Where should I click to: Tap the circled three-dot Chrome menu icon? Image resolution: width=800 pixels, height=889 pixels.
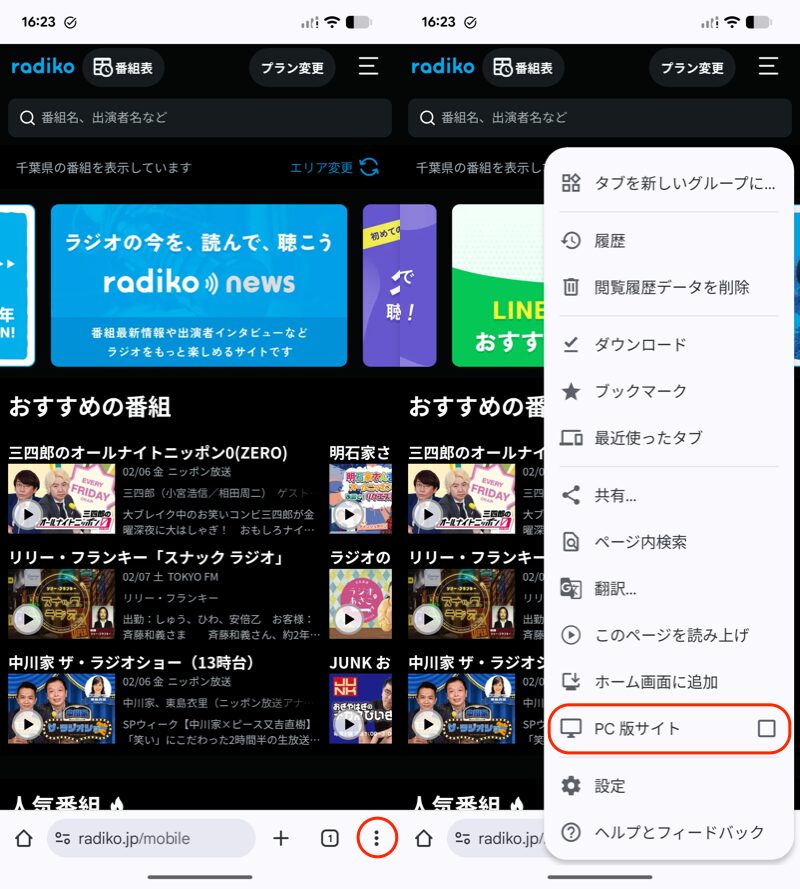(x=375, y=837)
